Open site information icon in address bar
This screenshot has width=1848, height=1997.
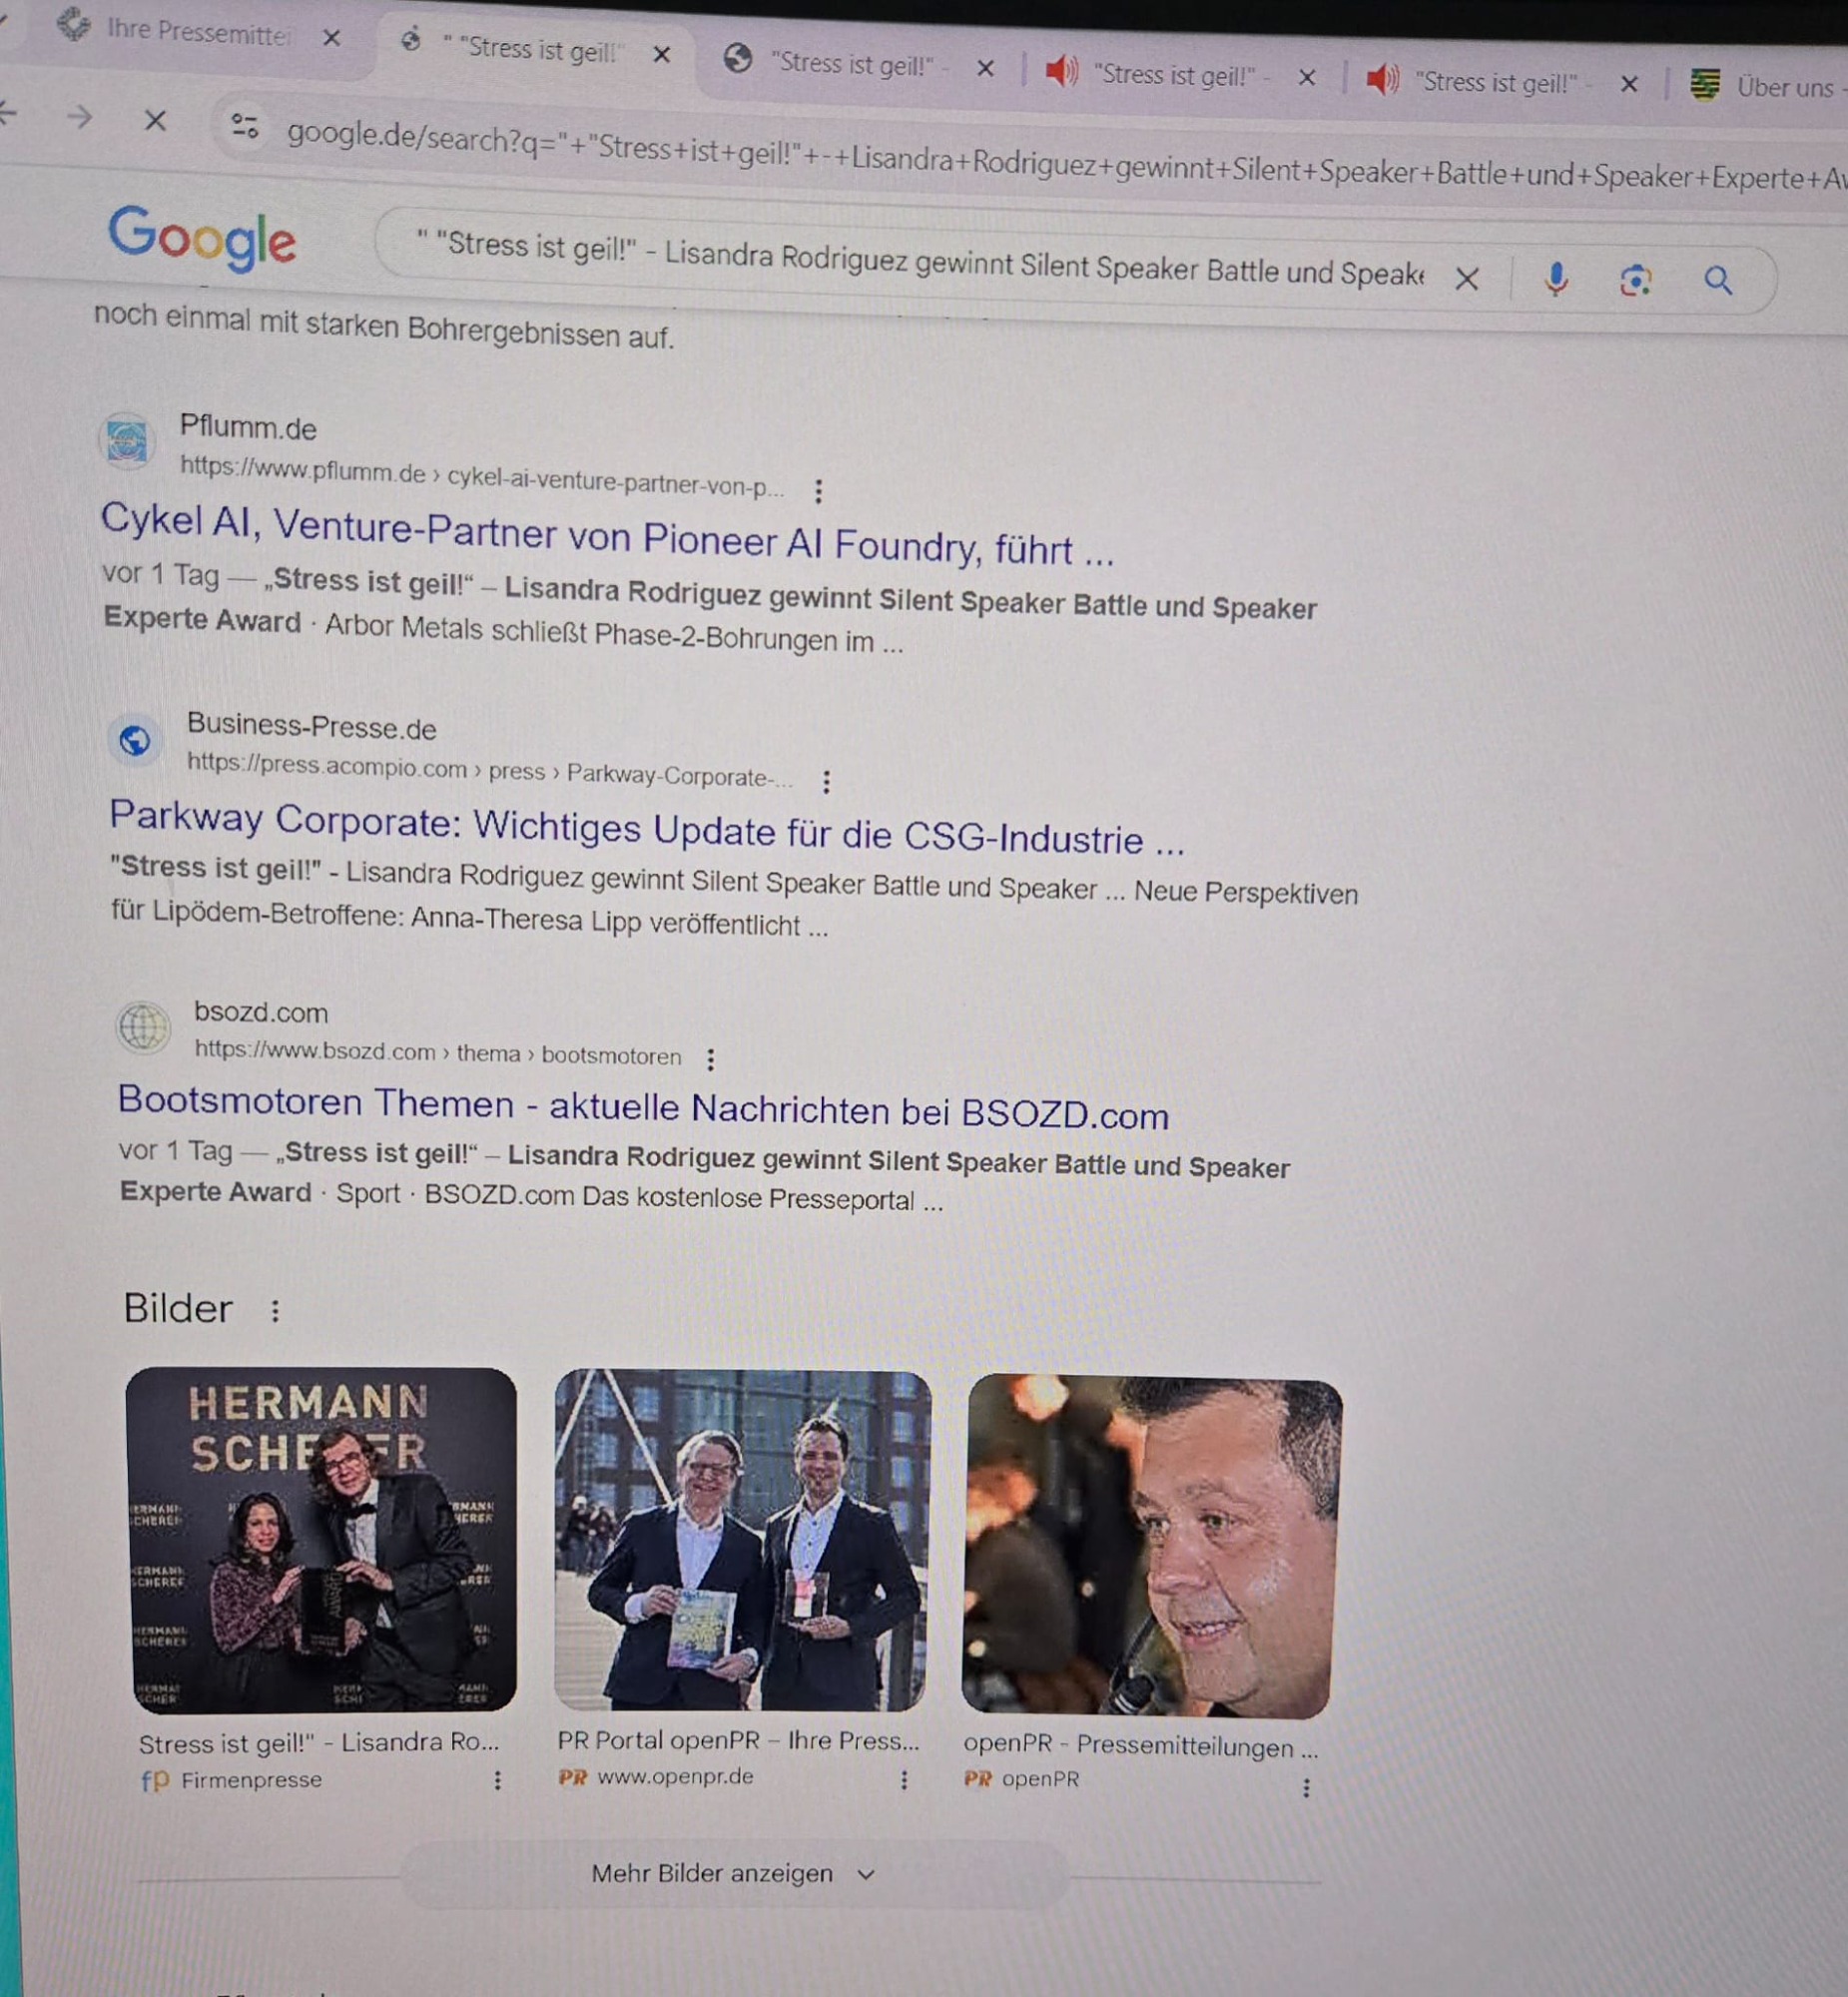[x=244, y=126]
